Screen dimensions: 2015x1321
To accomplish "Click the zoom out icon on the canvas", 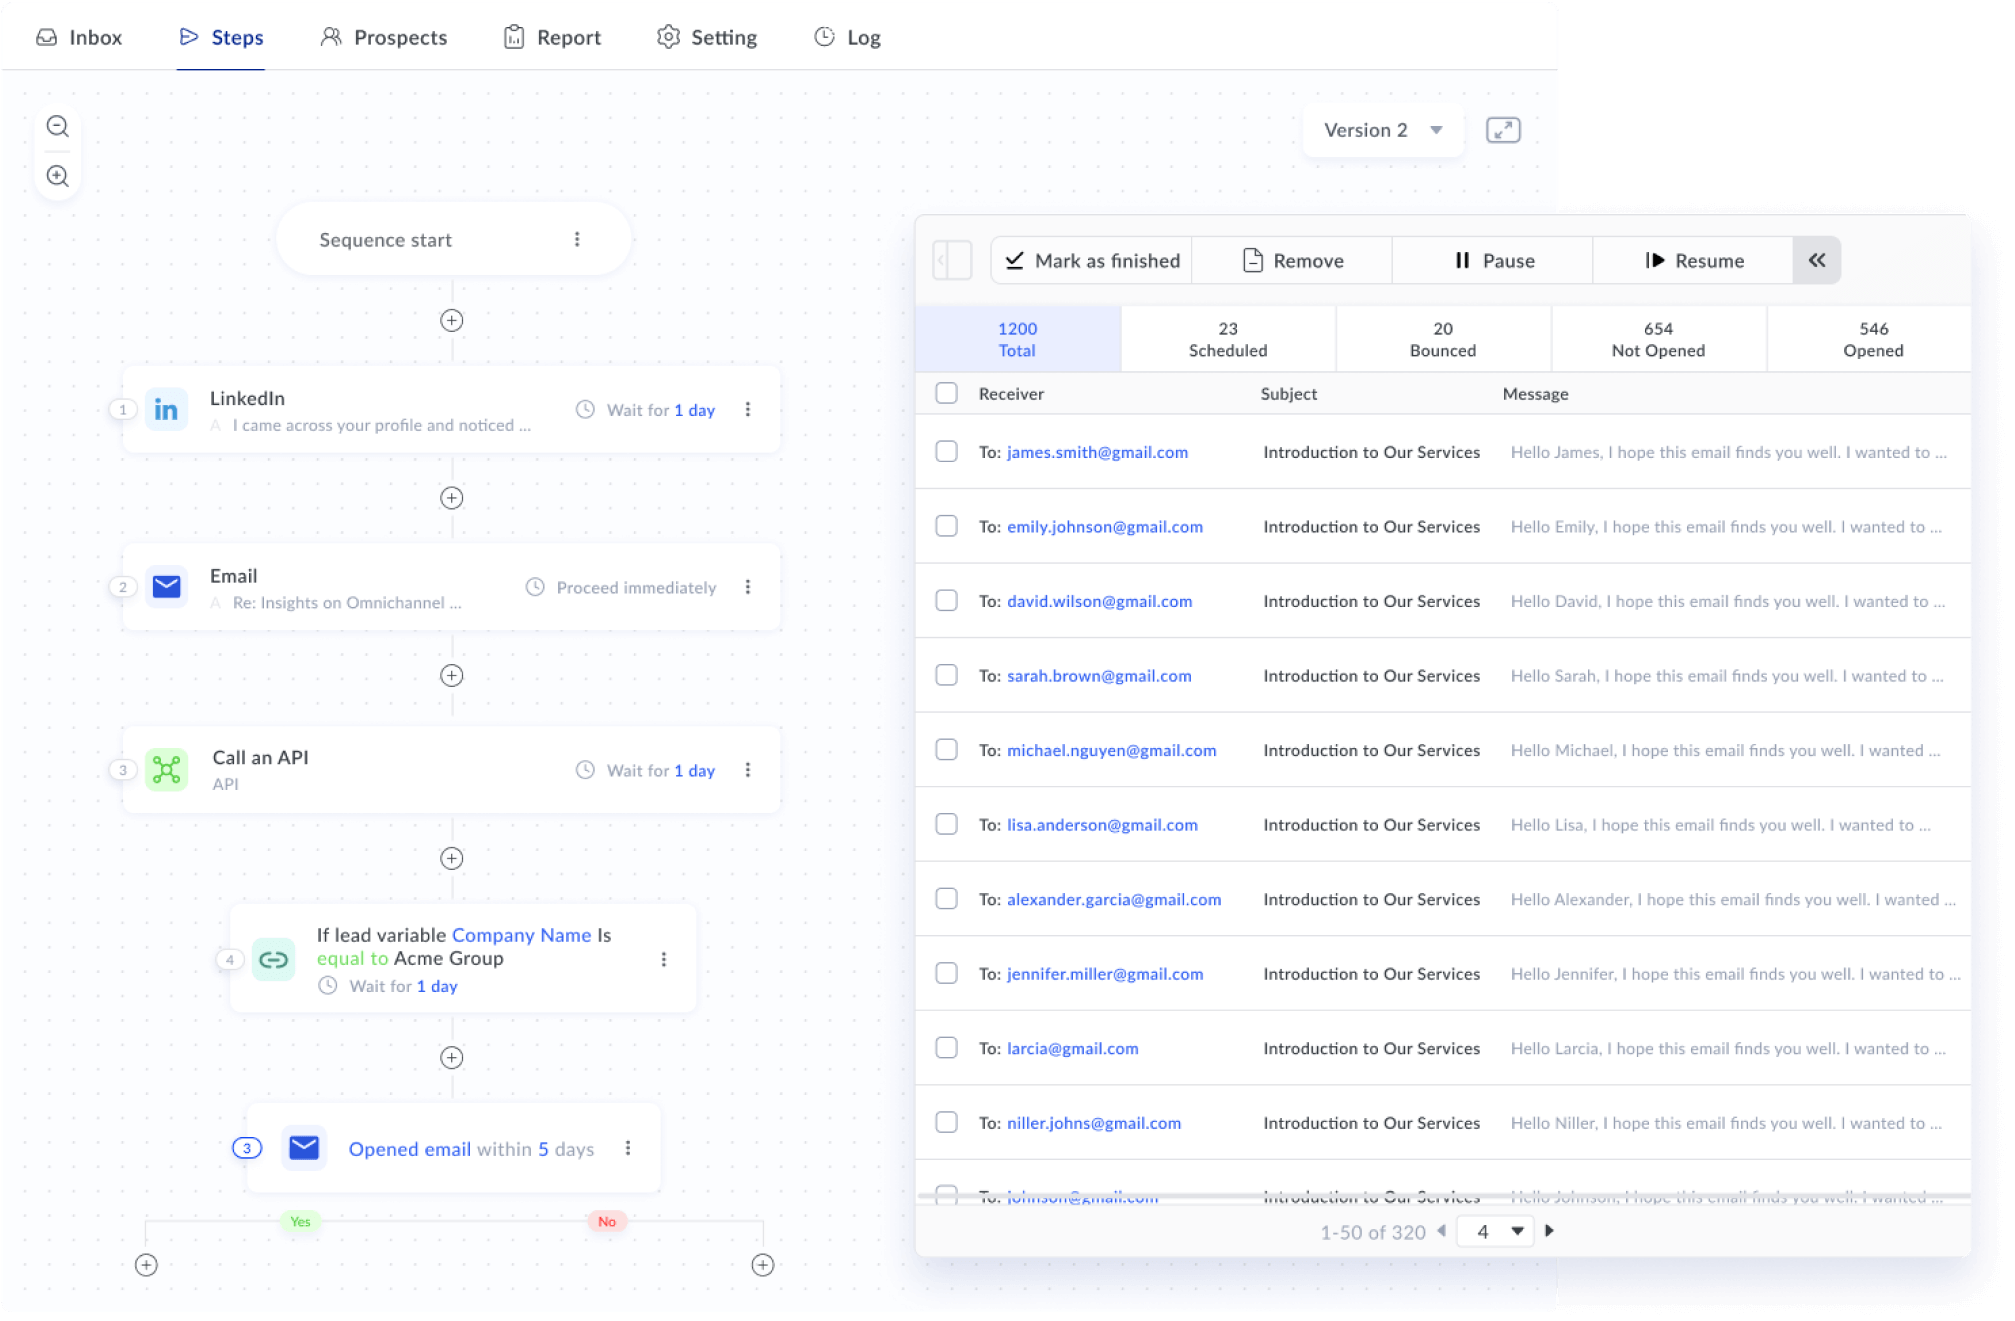I will (x=57, y=126).
